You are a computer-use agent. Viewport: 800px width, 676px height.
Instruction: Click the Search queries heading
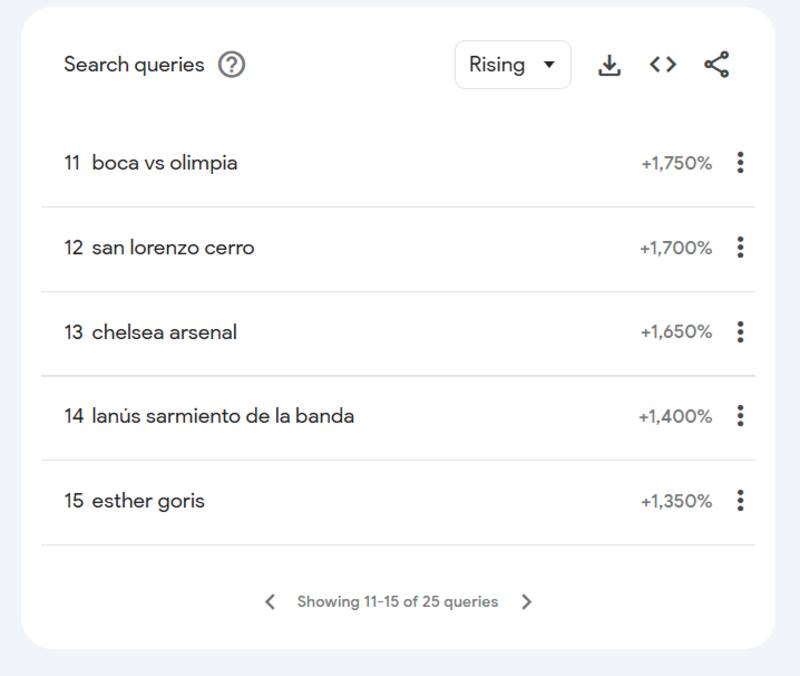134,65
